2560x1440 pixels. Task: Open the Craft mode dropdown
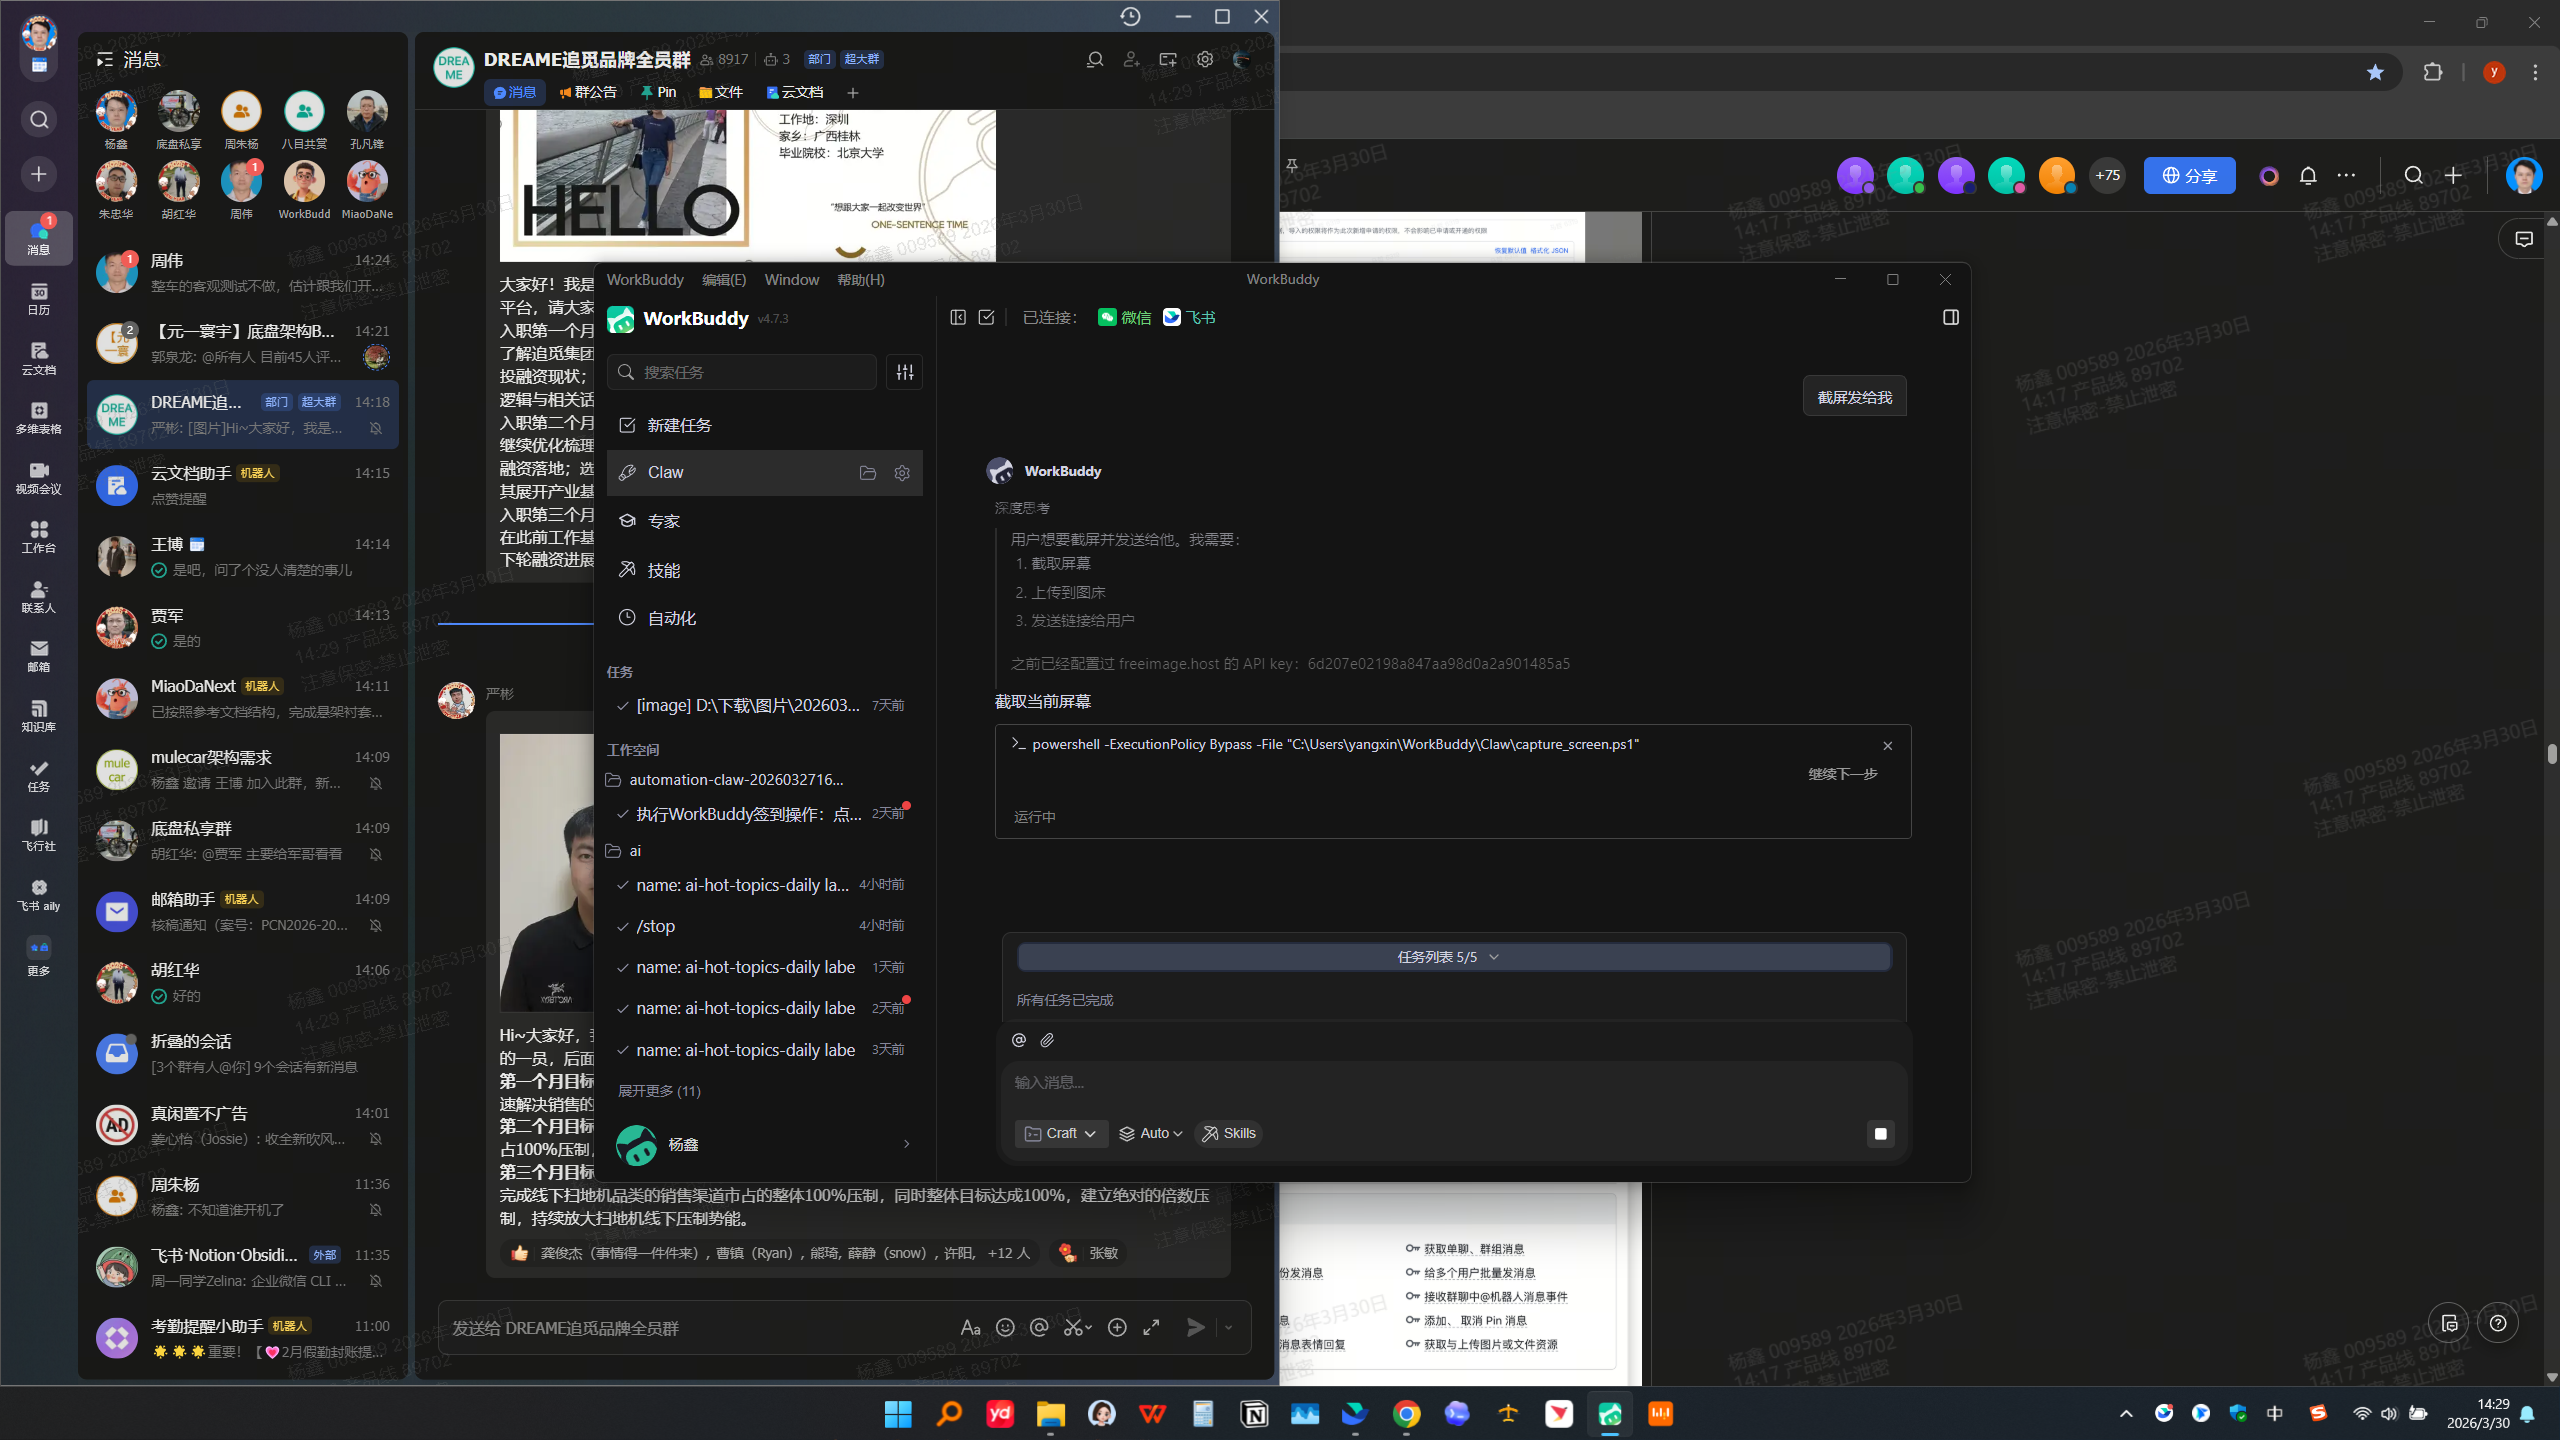coord(1061,1133)
